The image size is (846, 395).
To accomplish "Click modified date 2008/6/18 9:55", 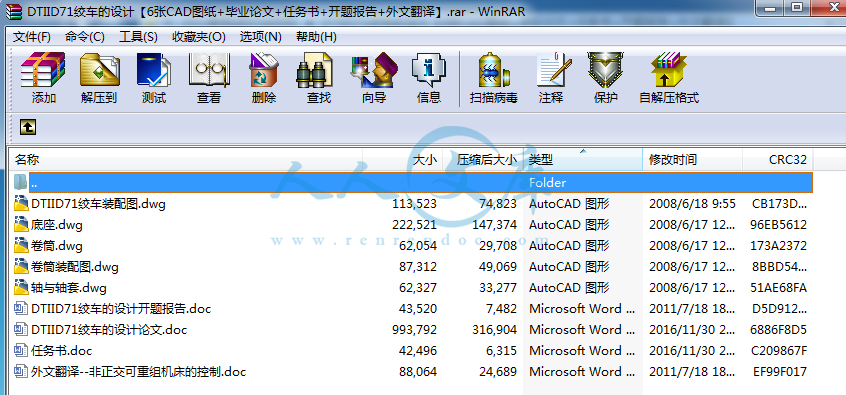I will [x=692, y=204].
